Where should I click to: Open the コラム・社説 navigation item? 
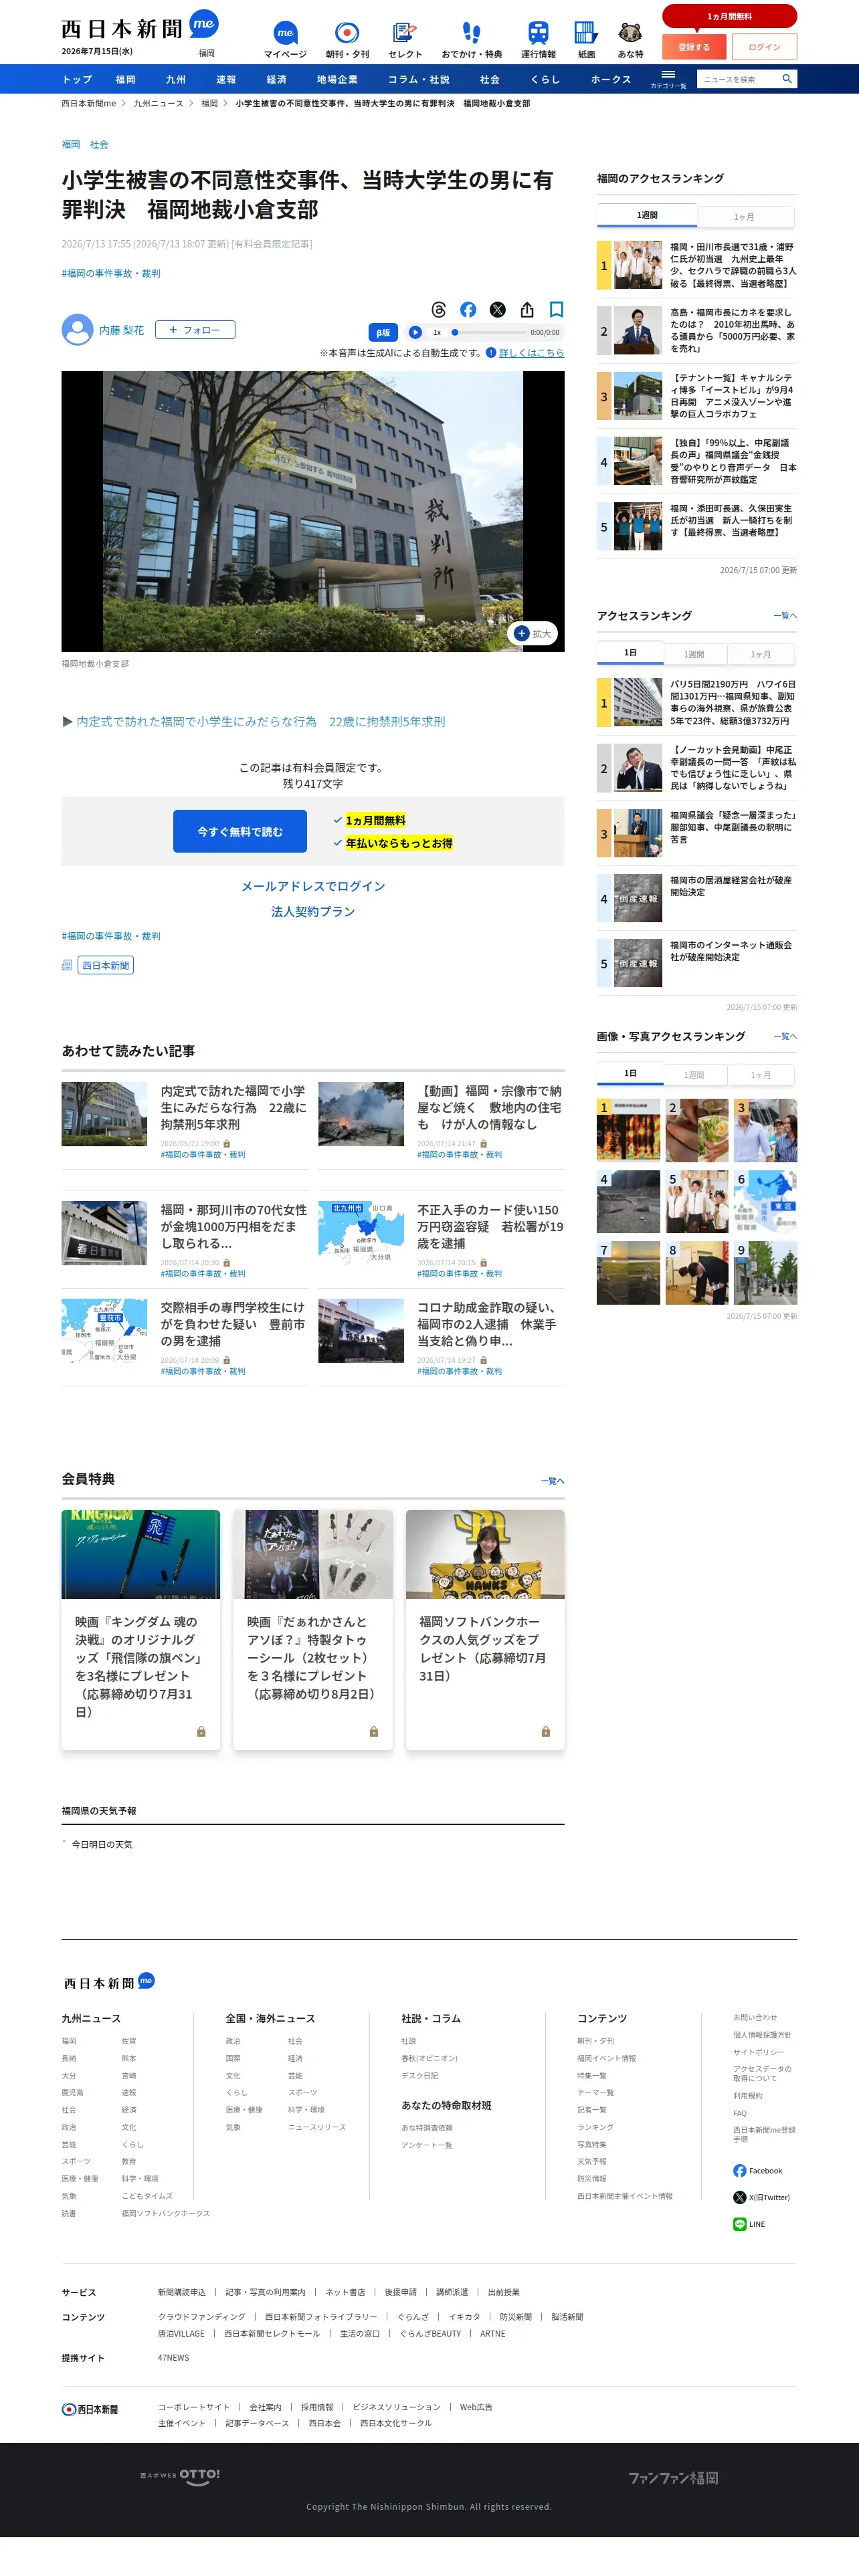(x=419, y=79)
